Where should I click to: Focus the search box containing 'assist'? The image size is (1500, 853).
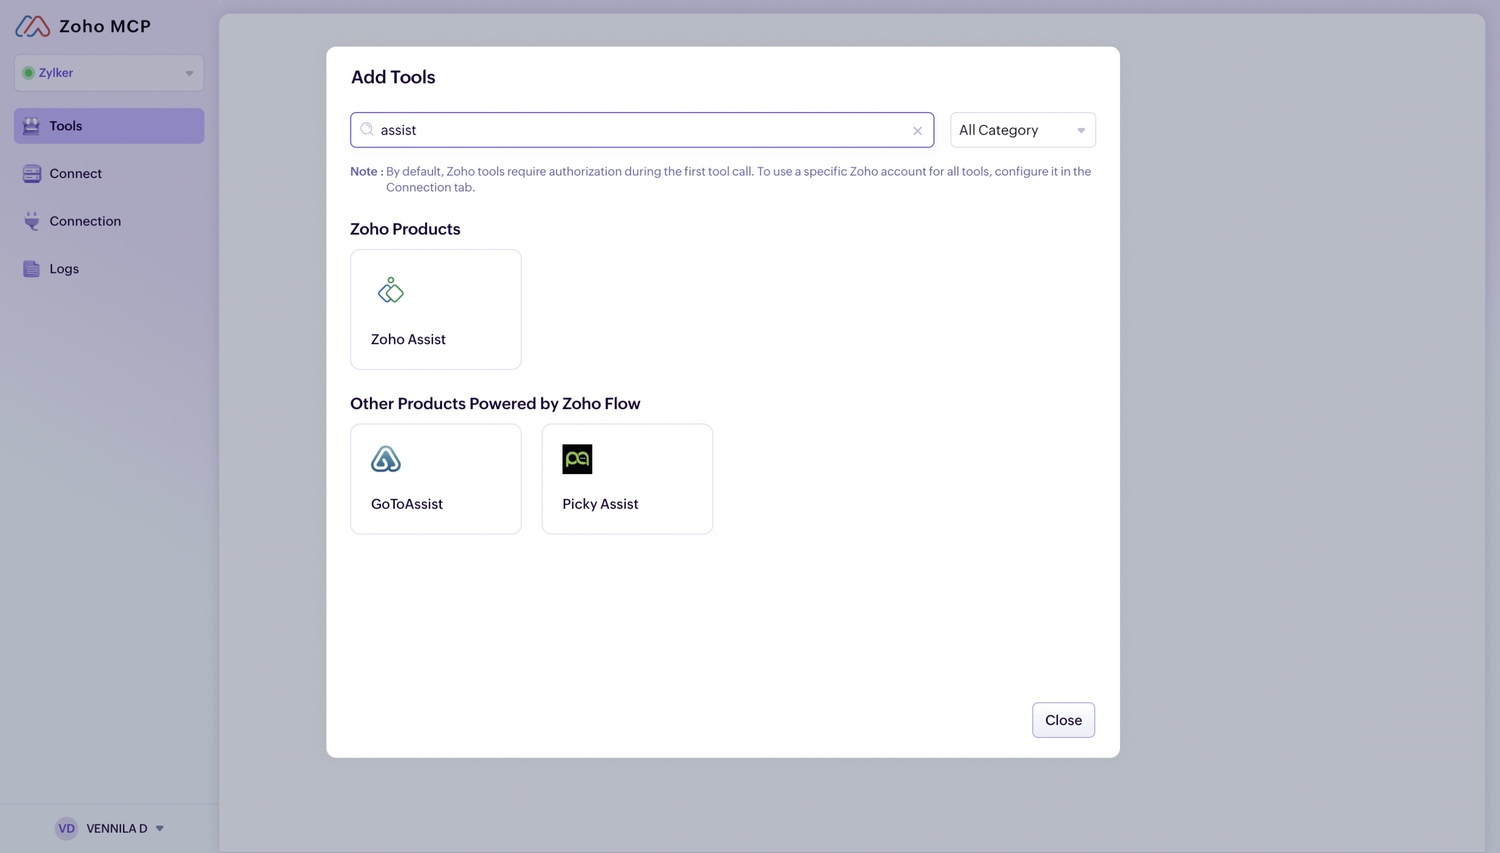click(x=640, y=130)
